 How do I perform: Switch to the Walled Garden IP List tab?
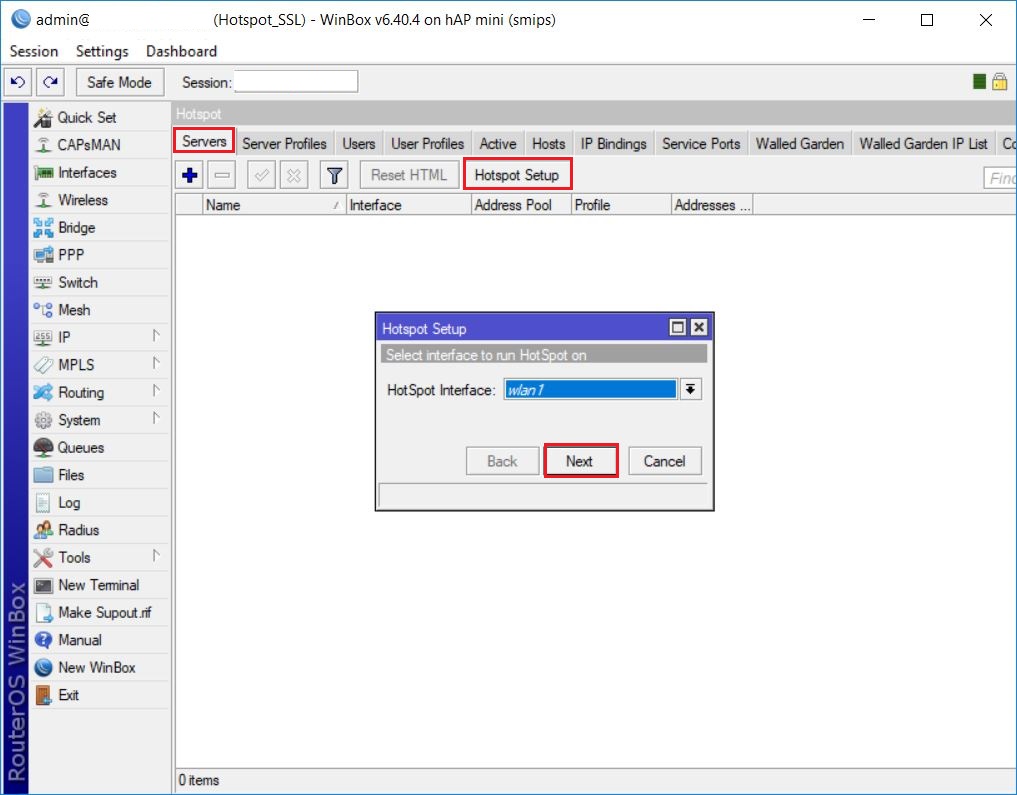tap(924, 144)
